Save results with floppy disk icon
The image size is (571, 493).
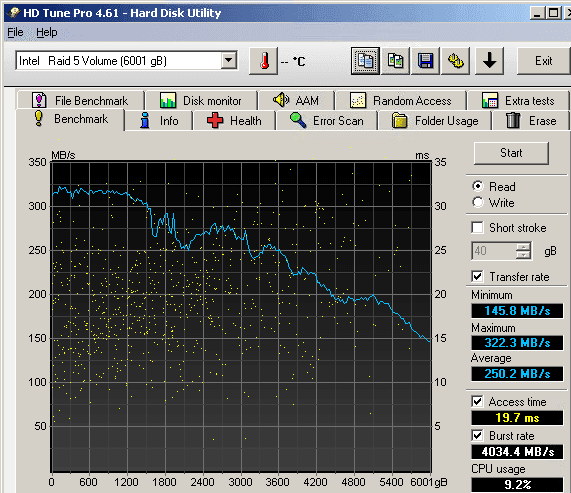pos(425,61)
